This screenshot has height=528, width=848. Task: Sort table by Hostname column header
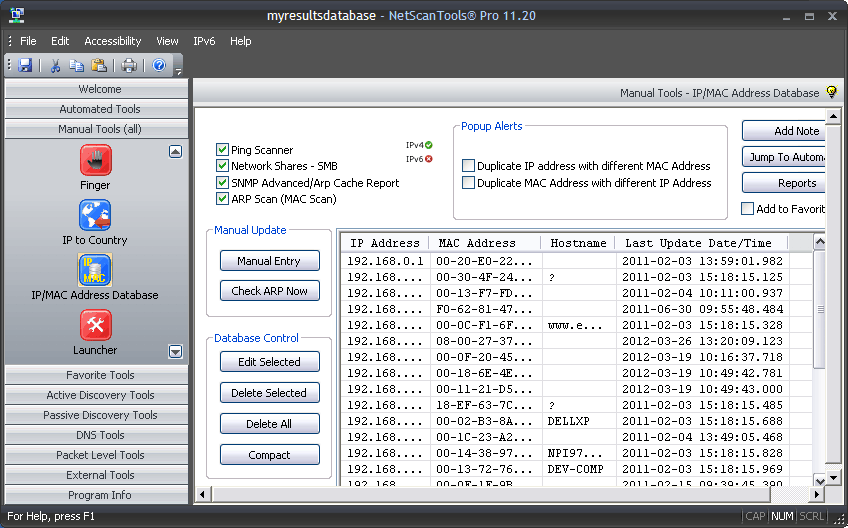pos(578,243)
